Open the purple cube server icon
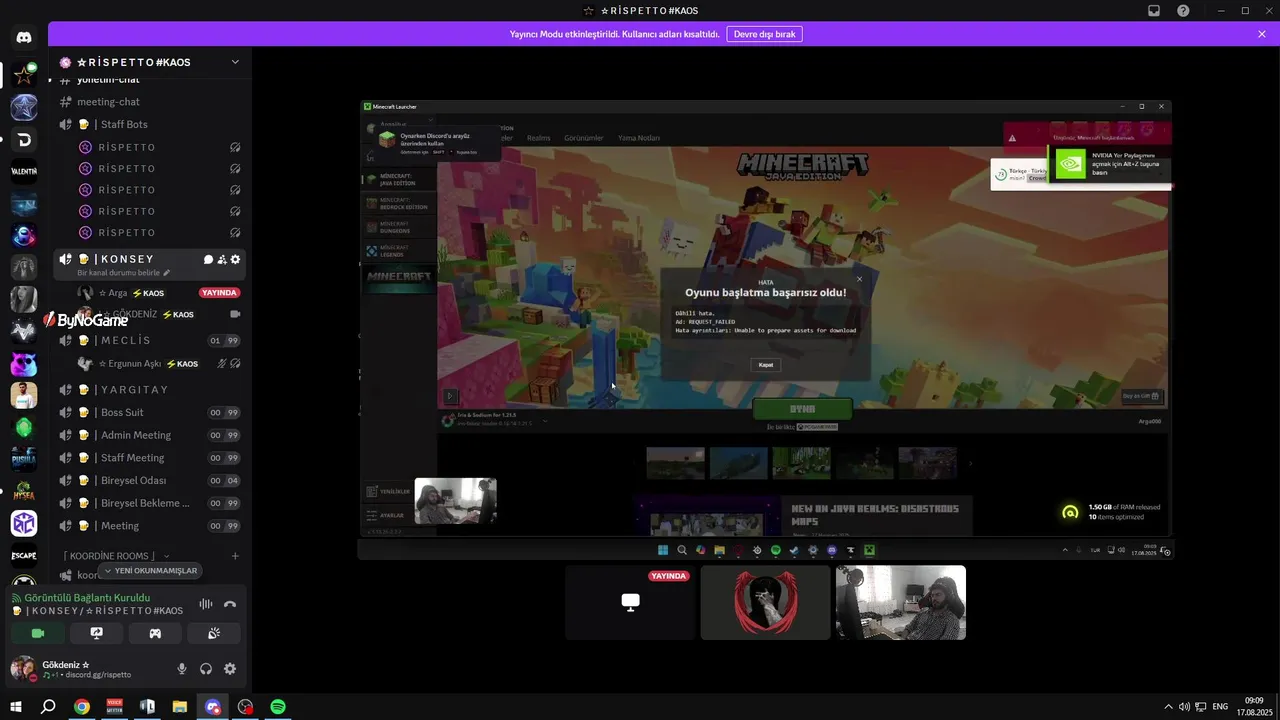This screenshot has width=1280, height=720. (24, 523)
